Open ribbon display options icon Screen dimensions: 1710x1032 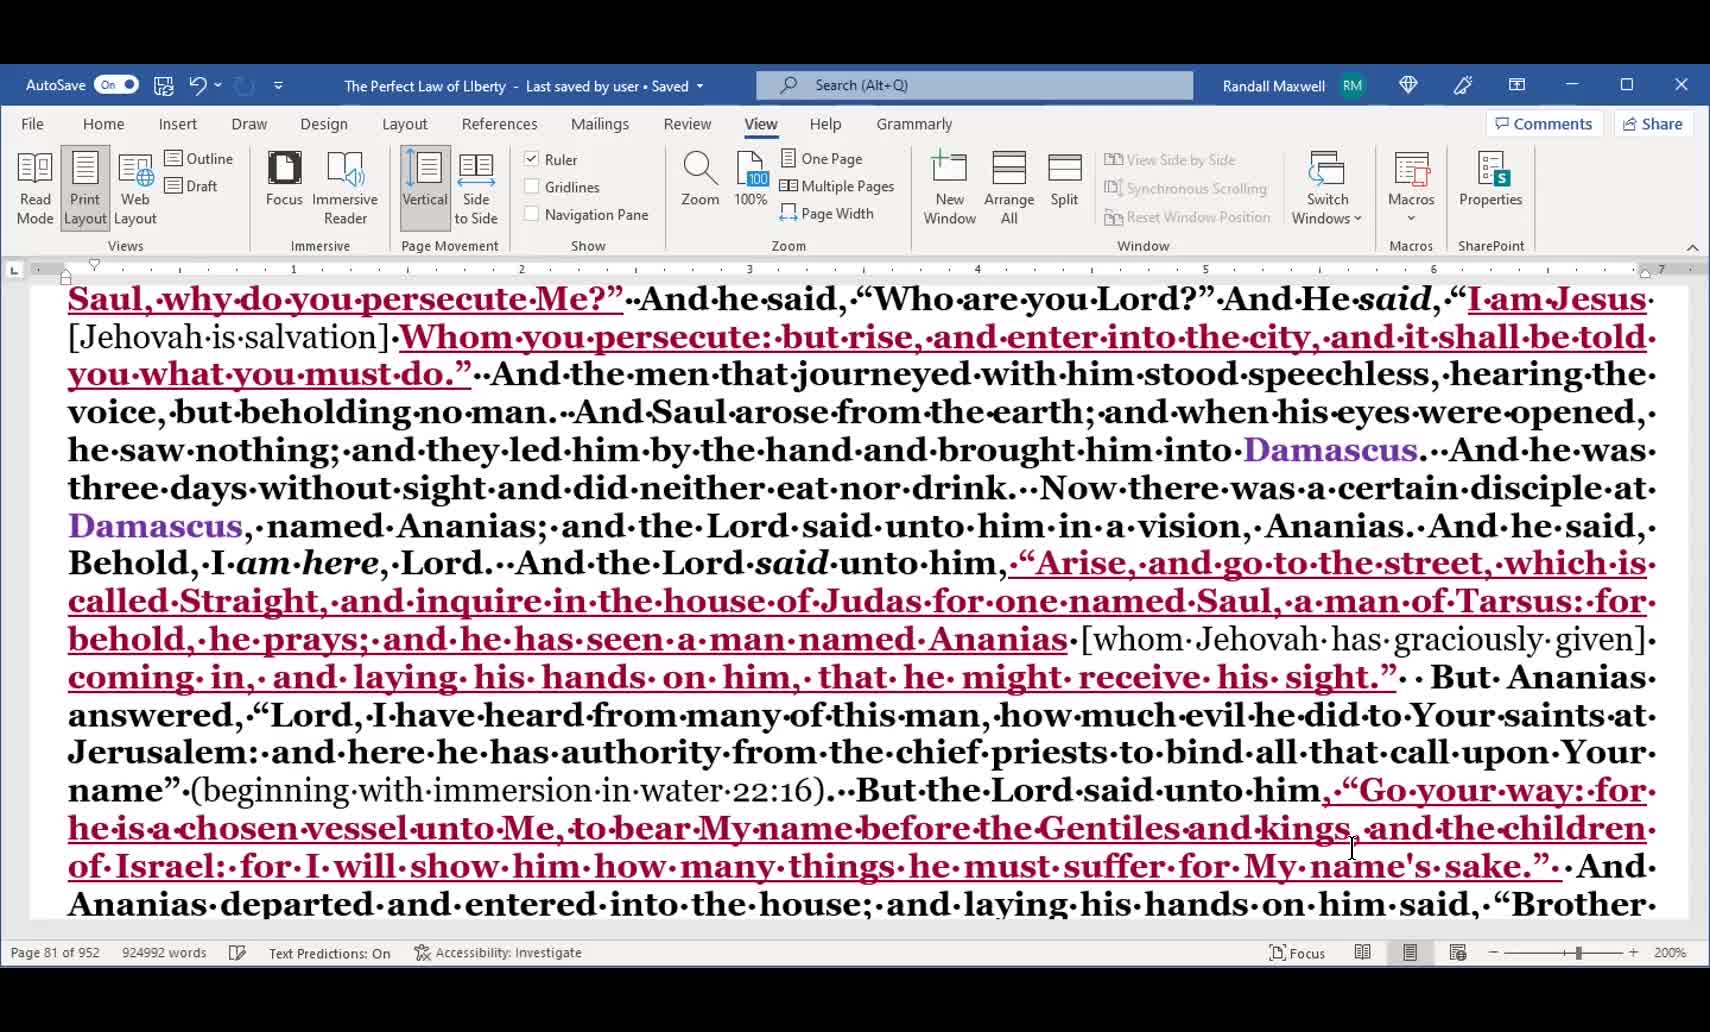1517,85
